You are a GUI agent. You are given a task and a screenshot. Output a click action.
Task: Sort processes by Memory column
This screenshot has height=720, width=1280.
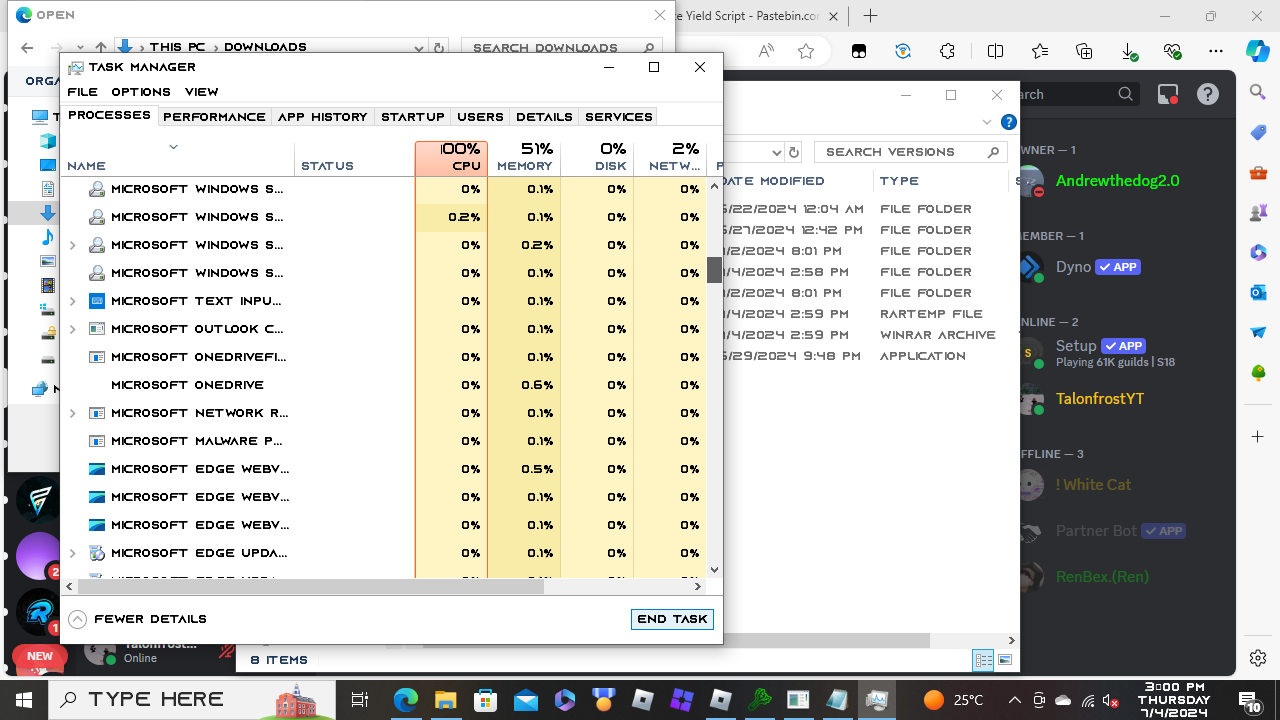[525, 158]
